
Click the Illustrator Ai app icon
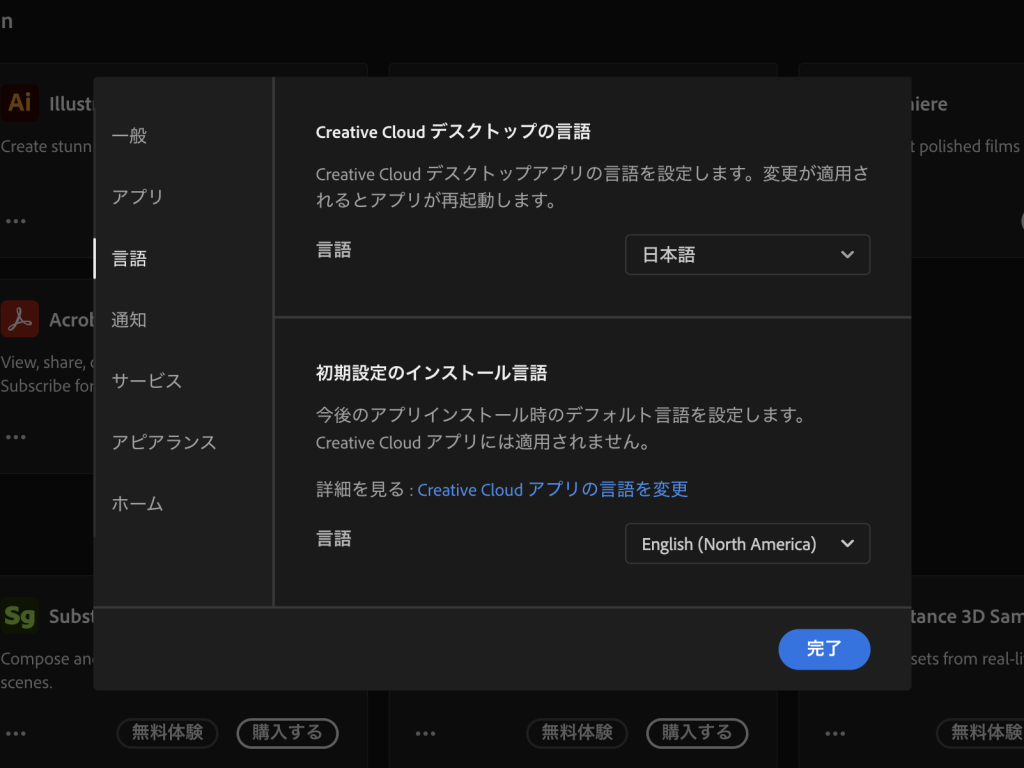[x=20, y=103]
